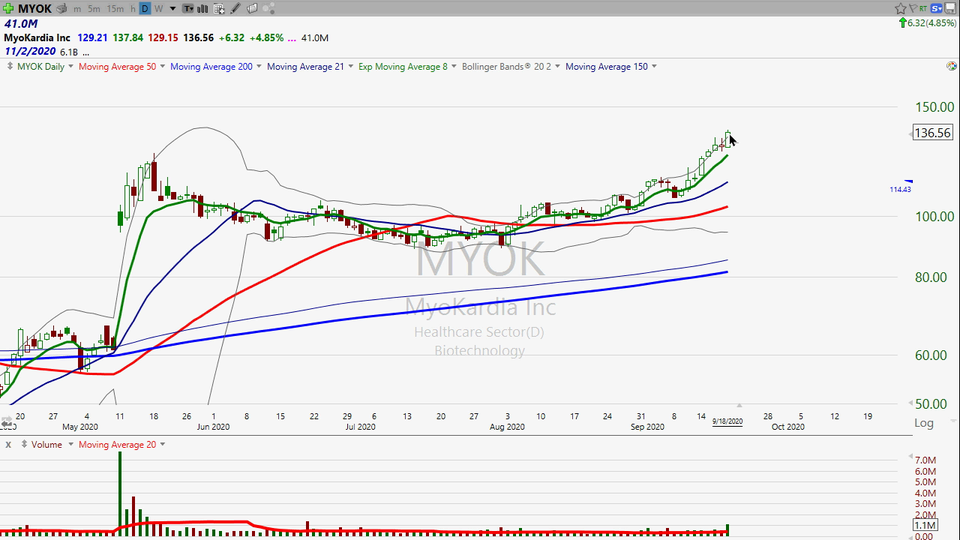Click the move handle beside MYOK Daily

[9, 66]
